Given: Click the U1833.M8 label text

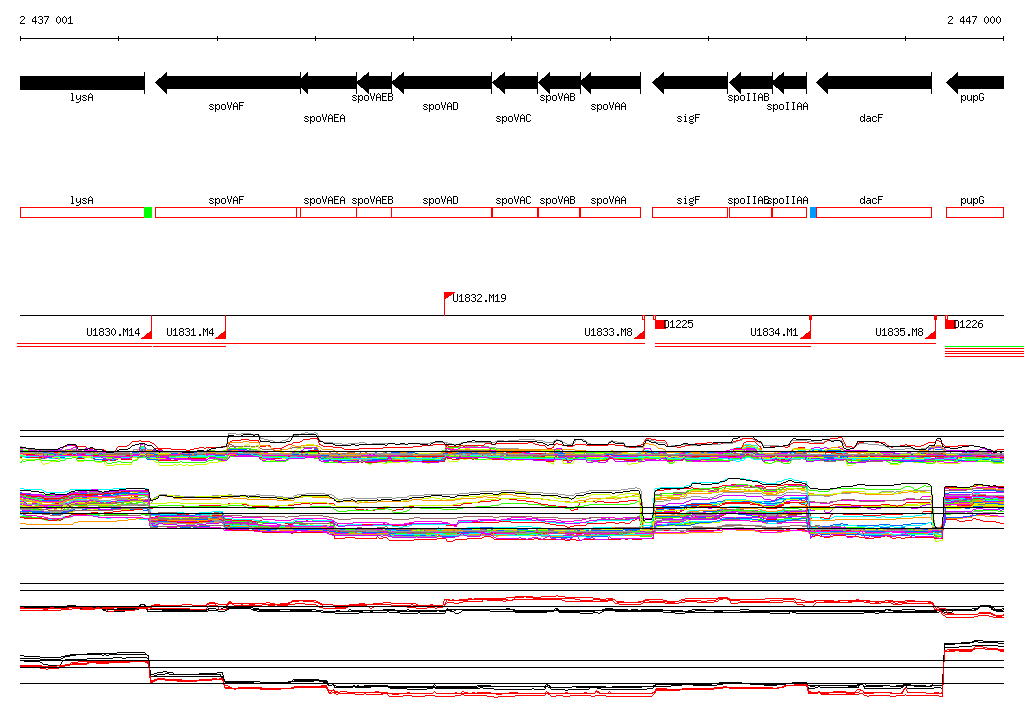Looking at the screenshot, I should [x=609, y=332].
